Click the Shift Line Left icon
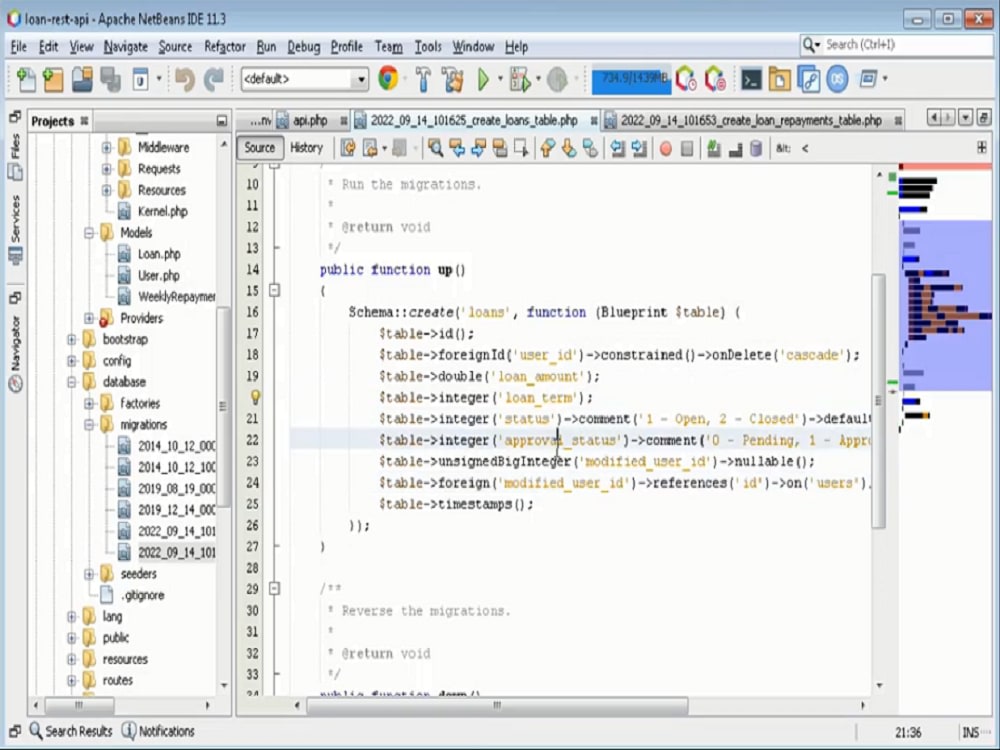 click(617, 148)
